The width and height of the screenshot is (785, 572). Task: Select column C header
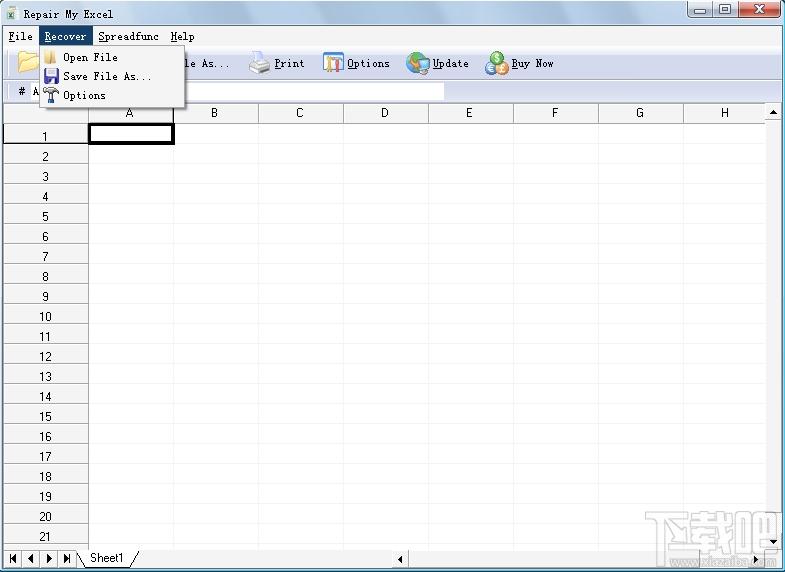[x=301, y=113]
